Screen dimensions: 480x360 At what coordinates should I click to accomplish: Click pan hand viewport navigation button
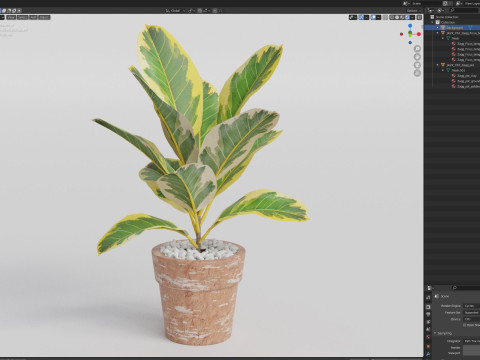[417, 57]
